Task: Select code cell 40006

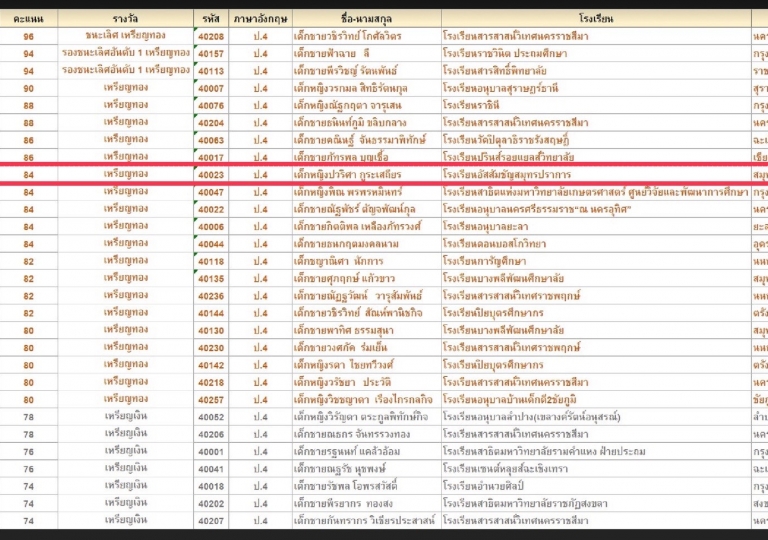Action: (x=211, y=227)
